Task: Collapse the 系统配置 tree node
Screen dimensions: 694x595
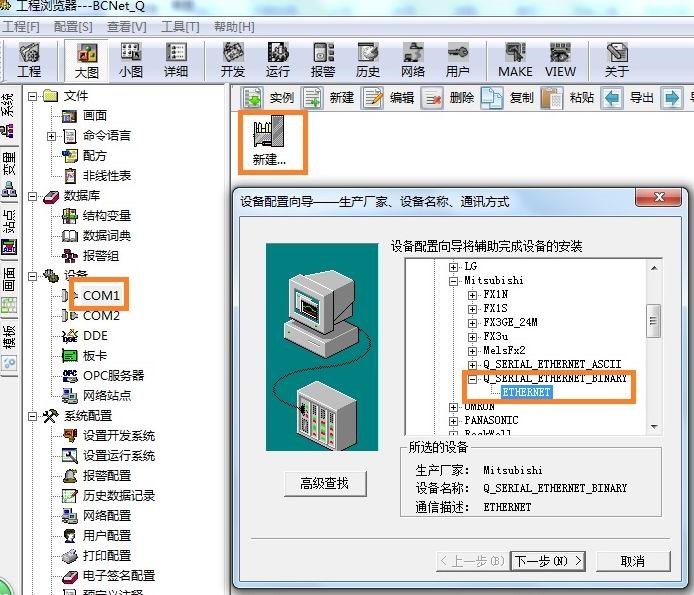Action: (x=32, y=416)
